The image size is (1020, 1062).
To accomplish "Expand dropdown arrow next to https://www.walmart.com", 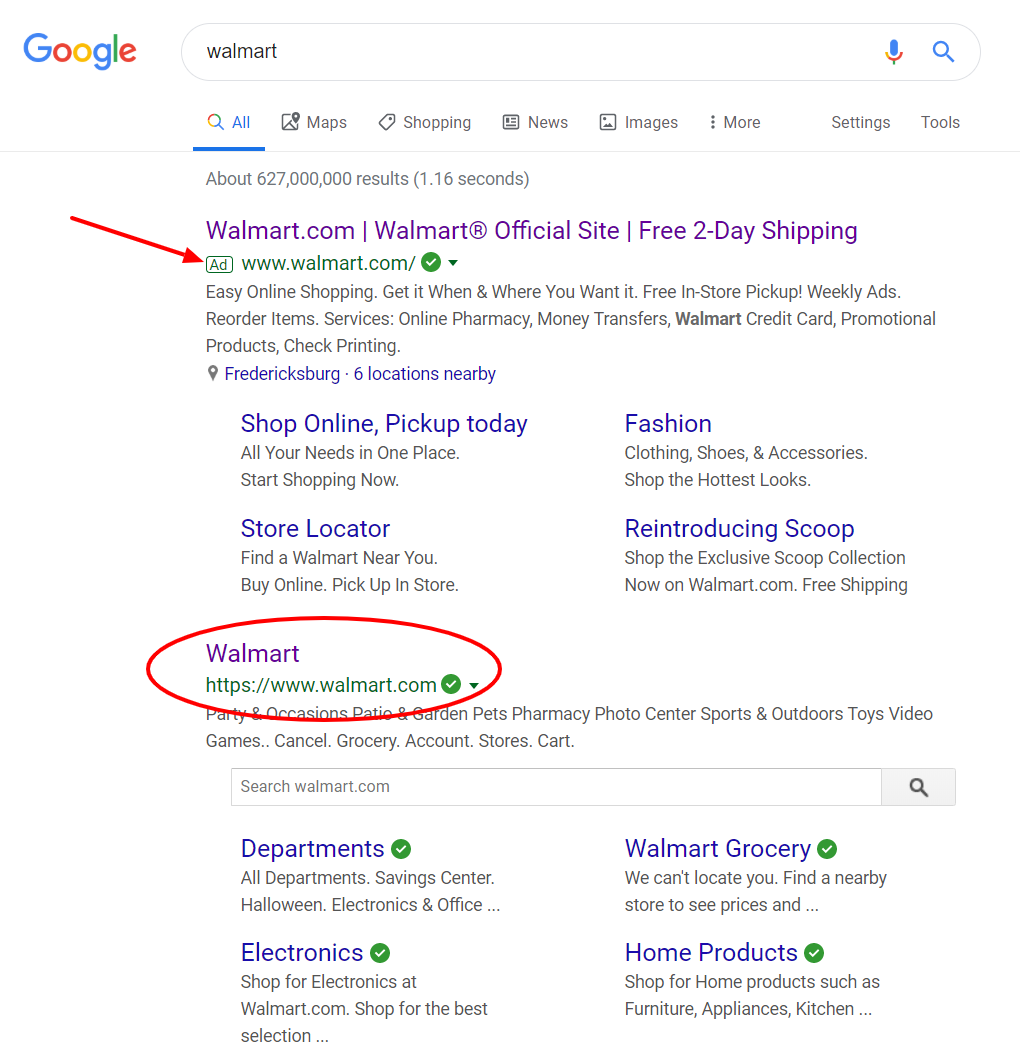I will tap(474, 685).
